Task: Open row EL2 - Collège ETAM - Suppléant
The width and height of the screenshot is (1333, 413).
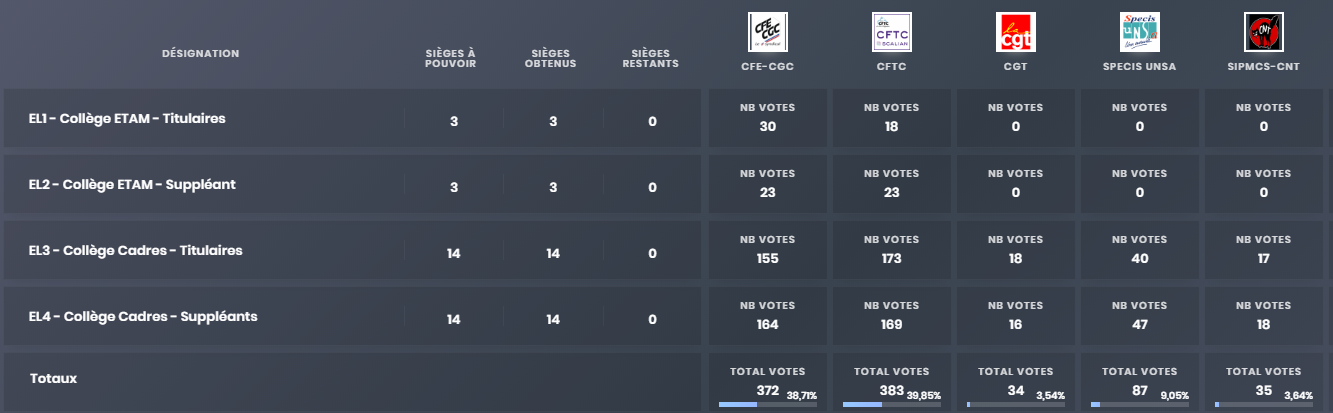Action: pyautogui.click(x=352, y=185)
